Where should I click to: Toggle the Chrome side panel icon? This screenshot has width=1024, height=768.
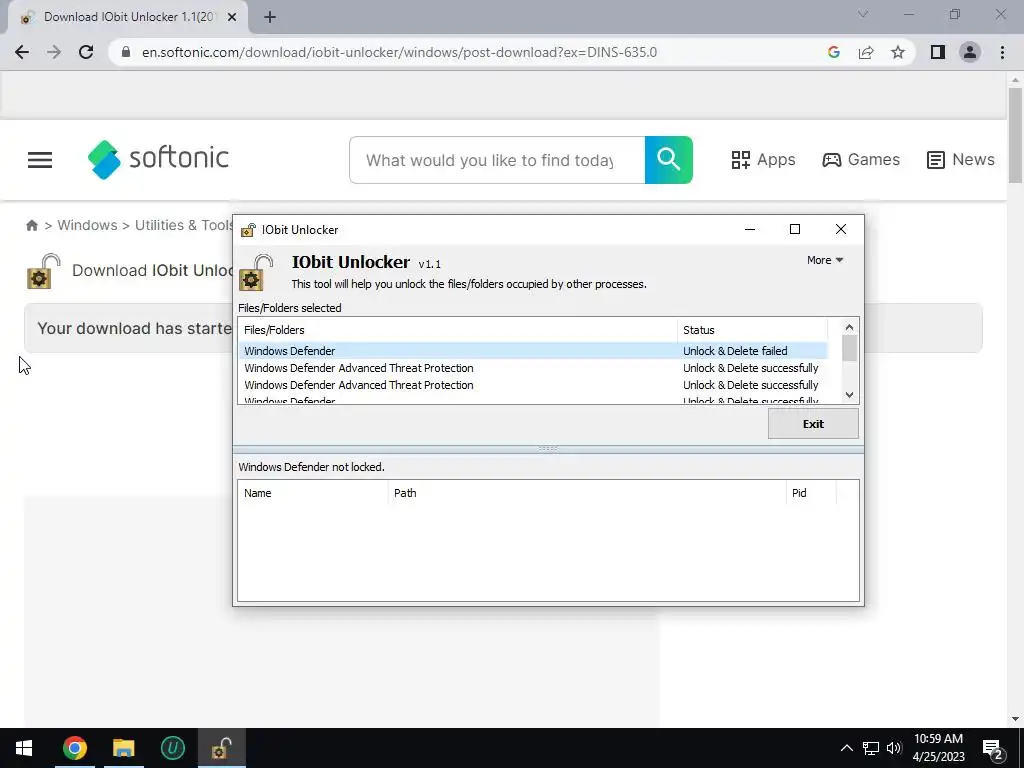pyautogui.click(x=938, y=52)
